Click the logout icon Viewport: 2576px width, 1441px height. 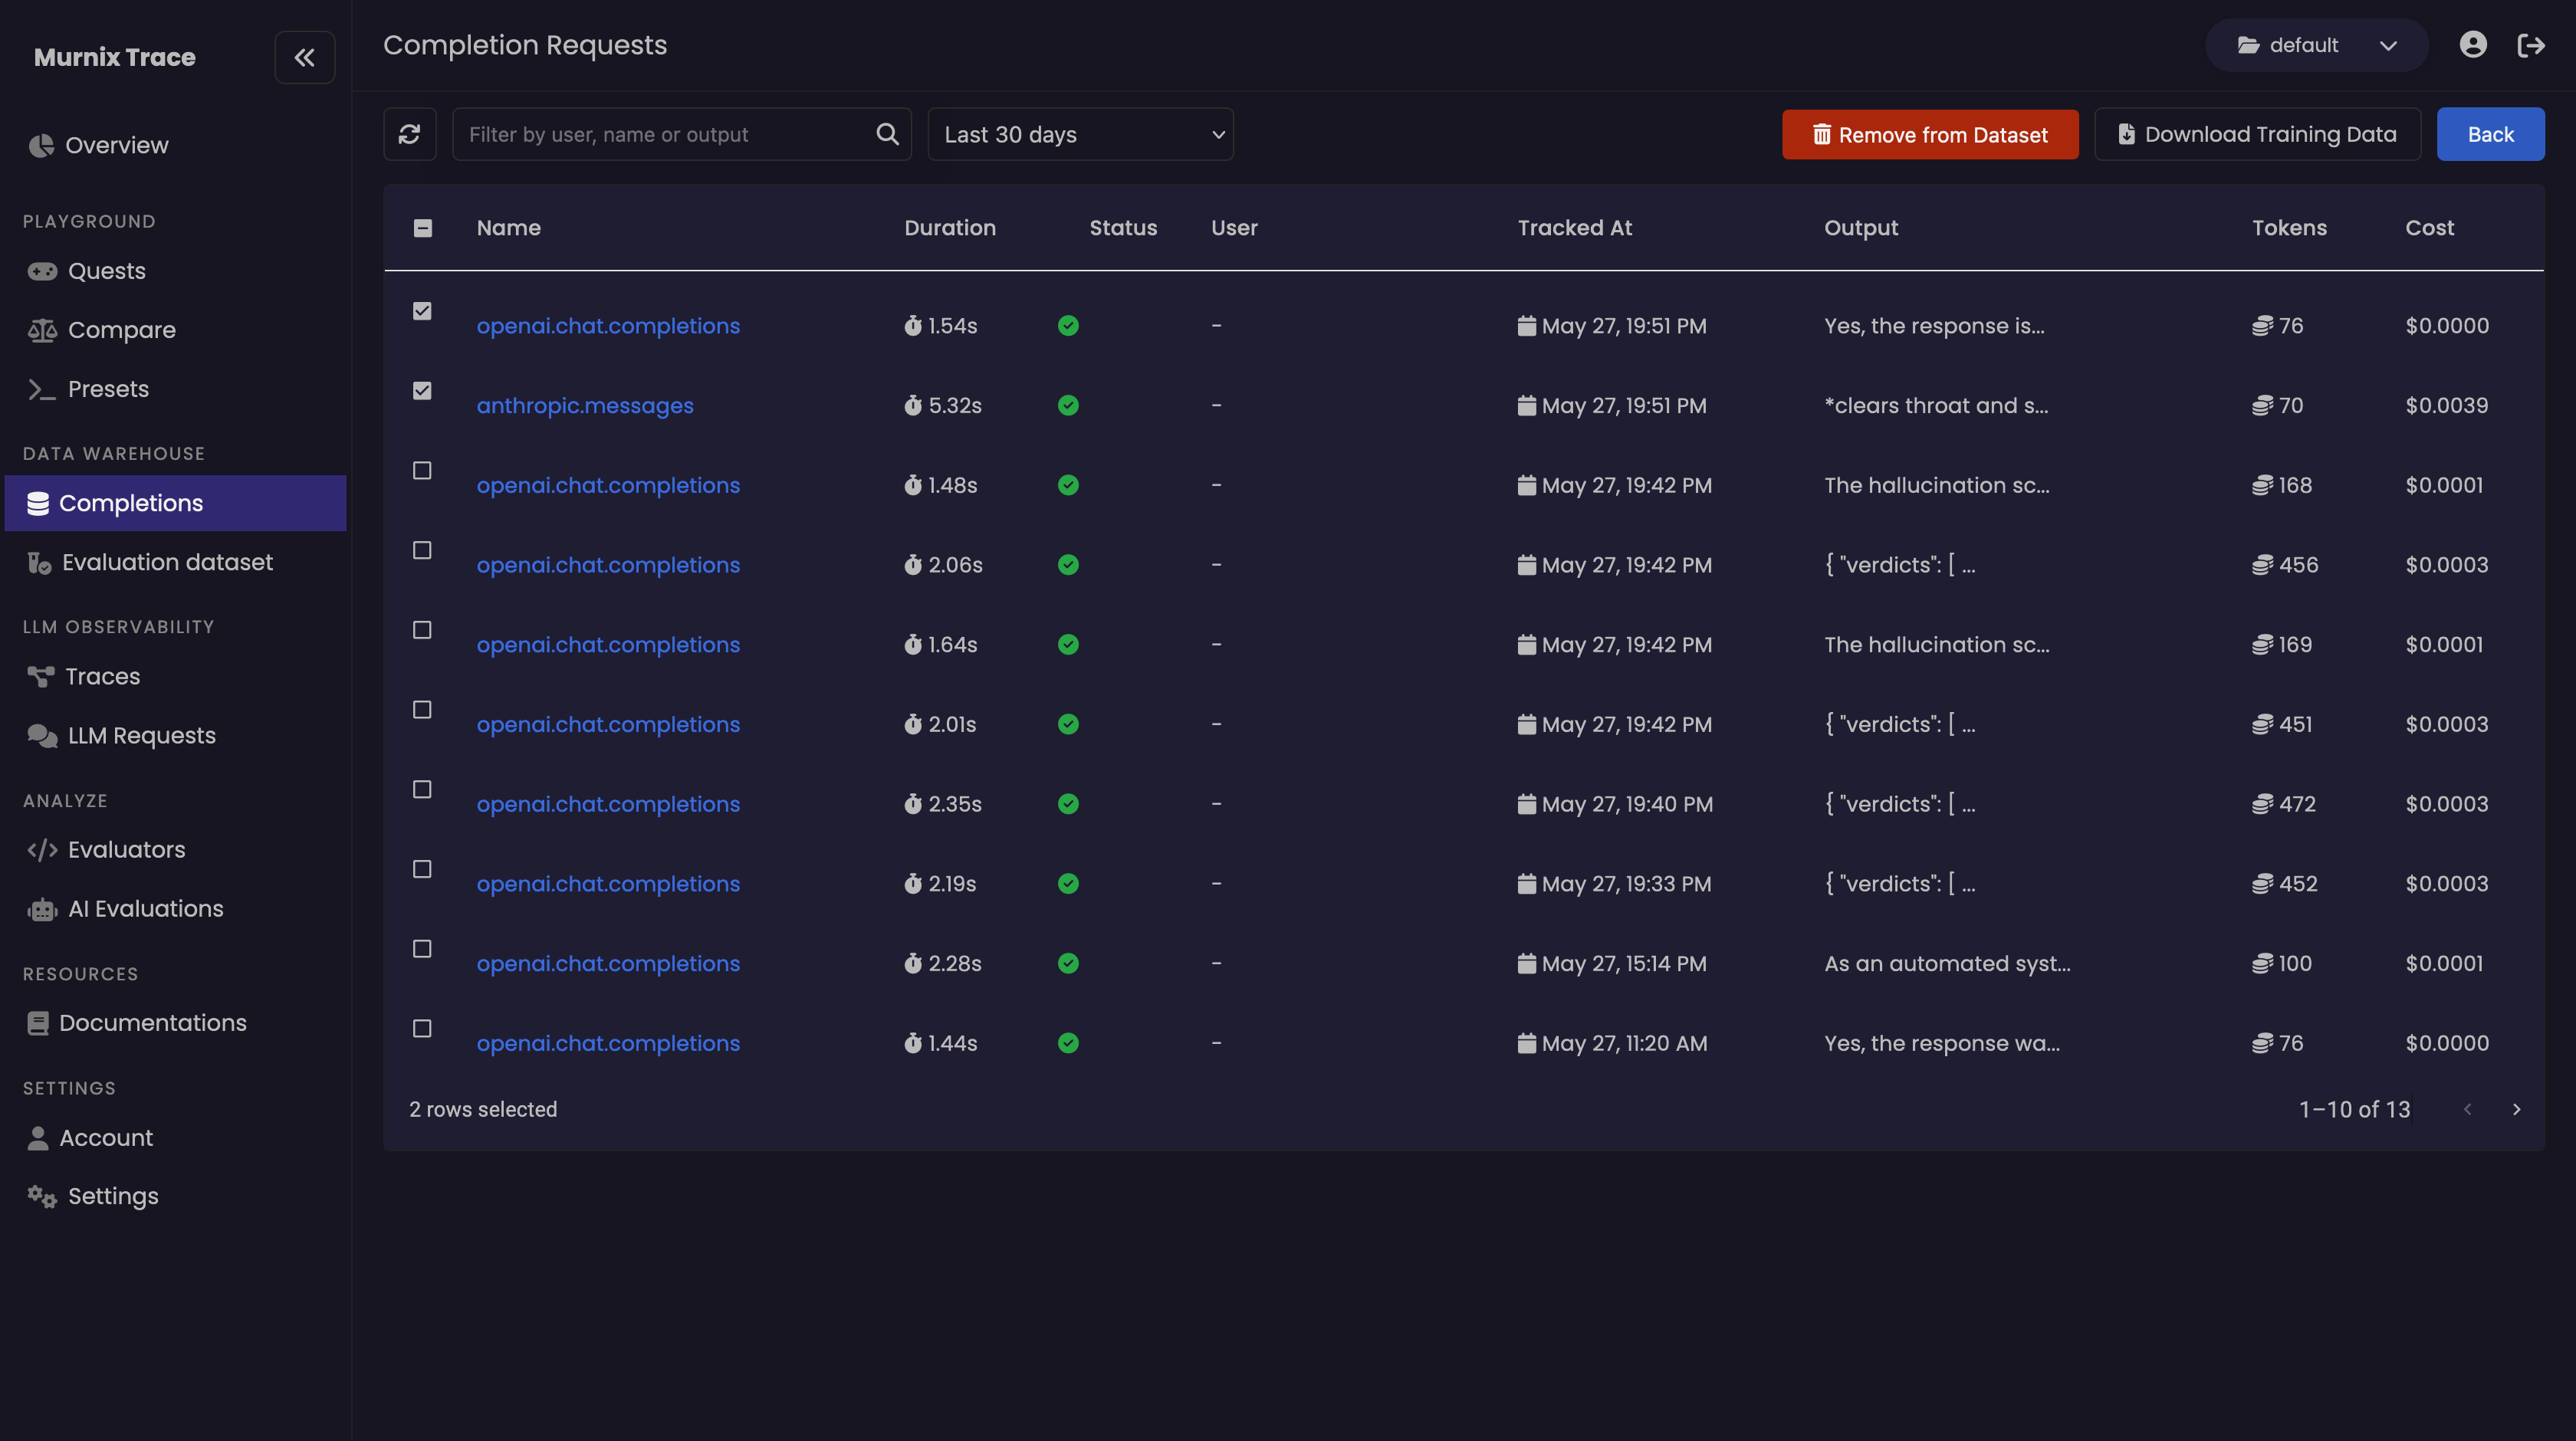click(2530, 45)
